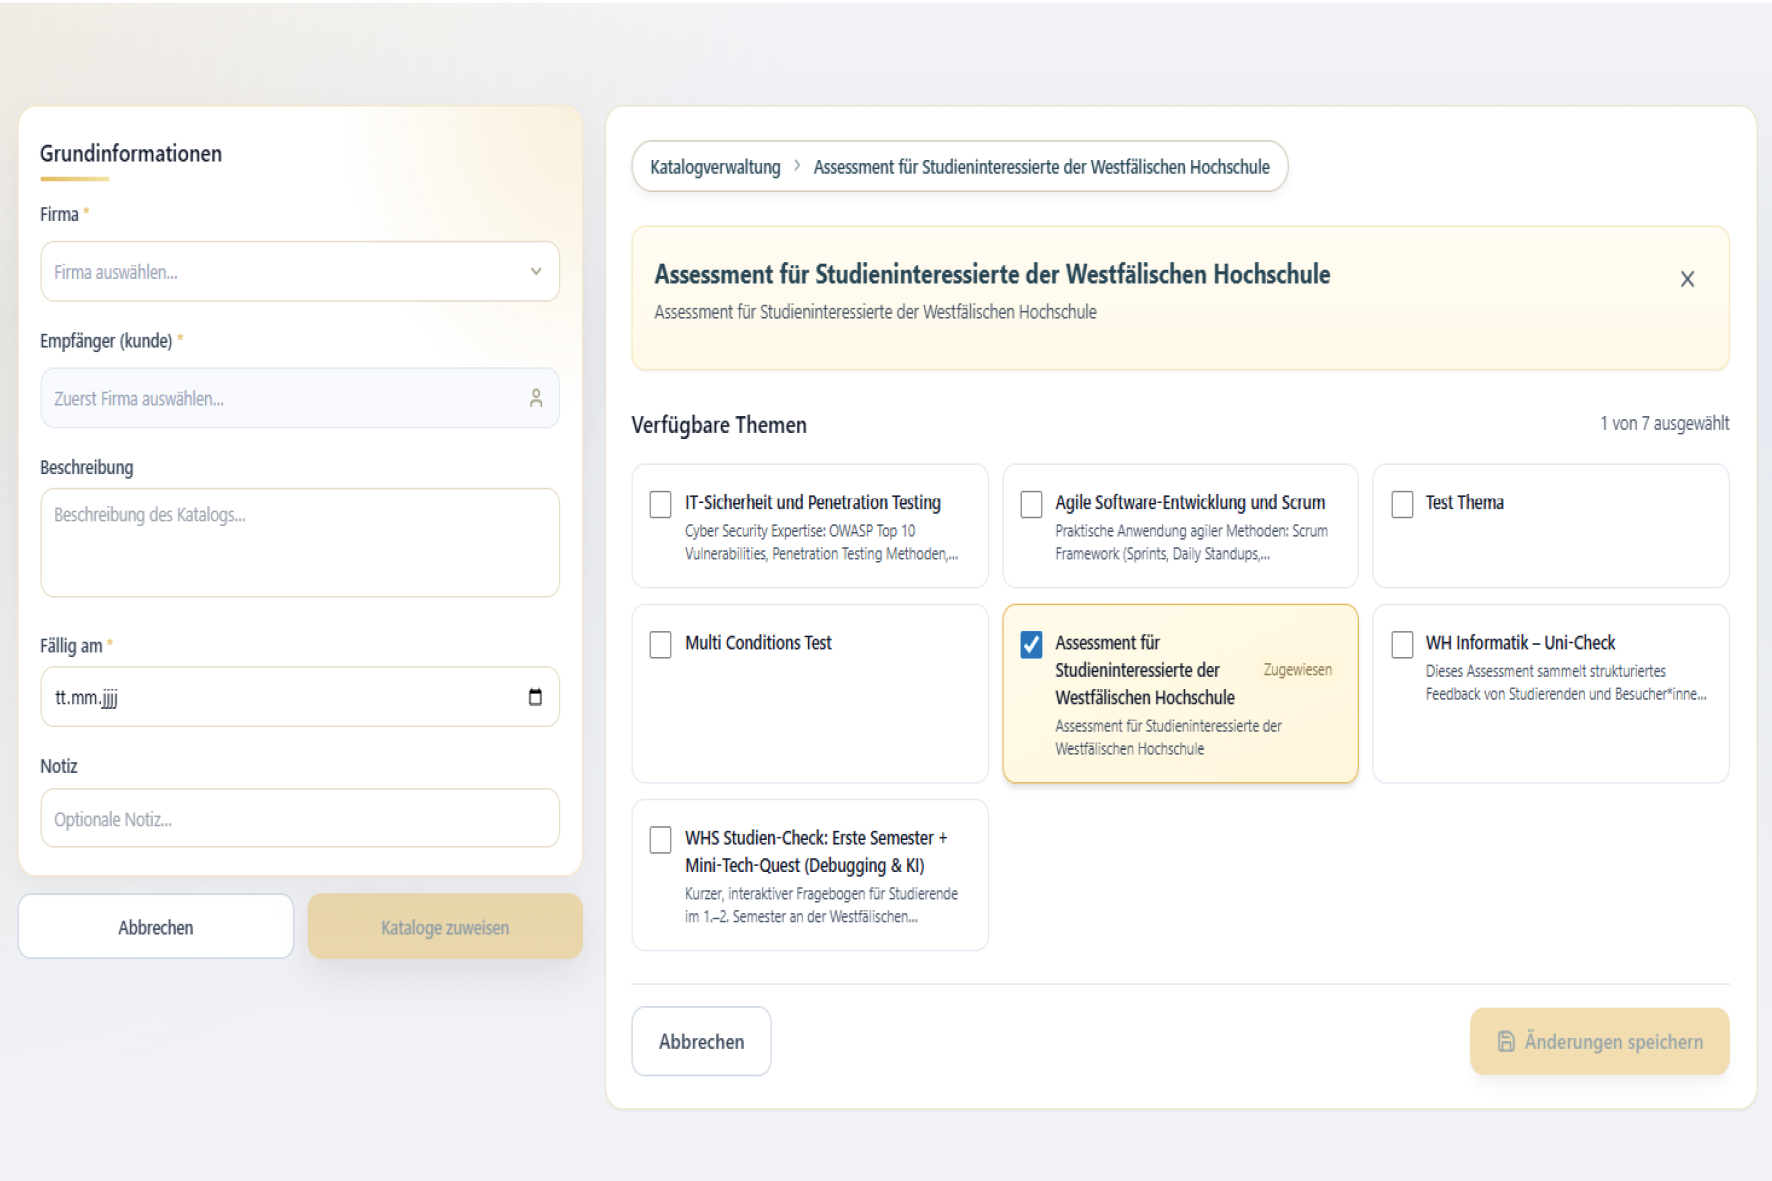
Task: Focus the Beschreibung des Katalogs text area
Action: tap(300, 542)
